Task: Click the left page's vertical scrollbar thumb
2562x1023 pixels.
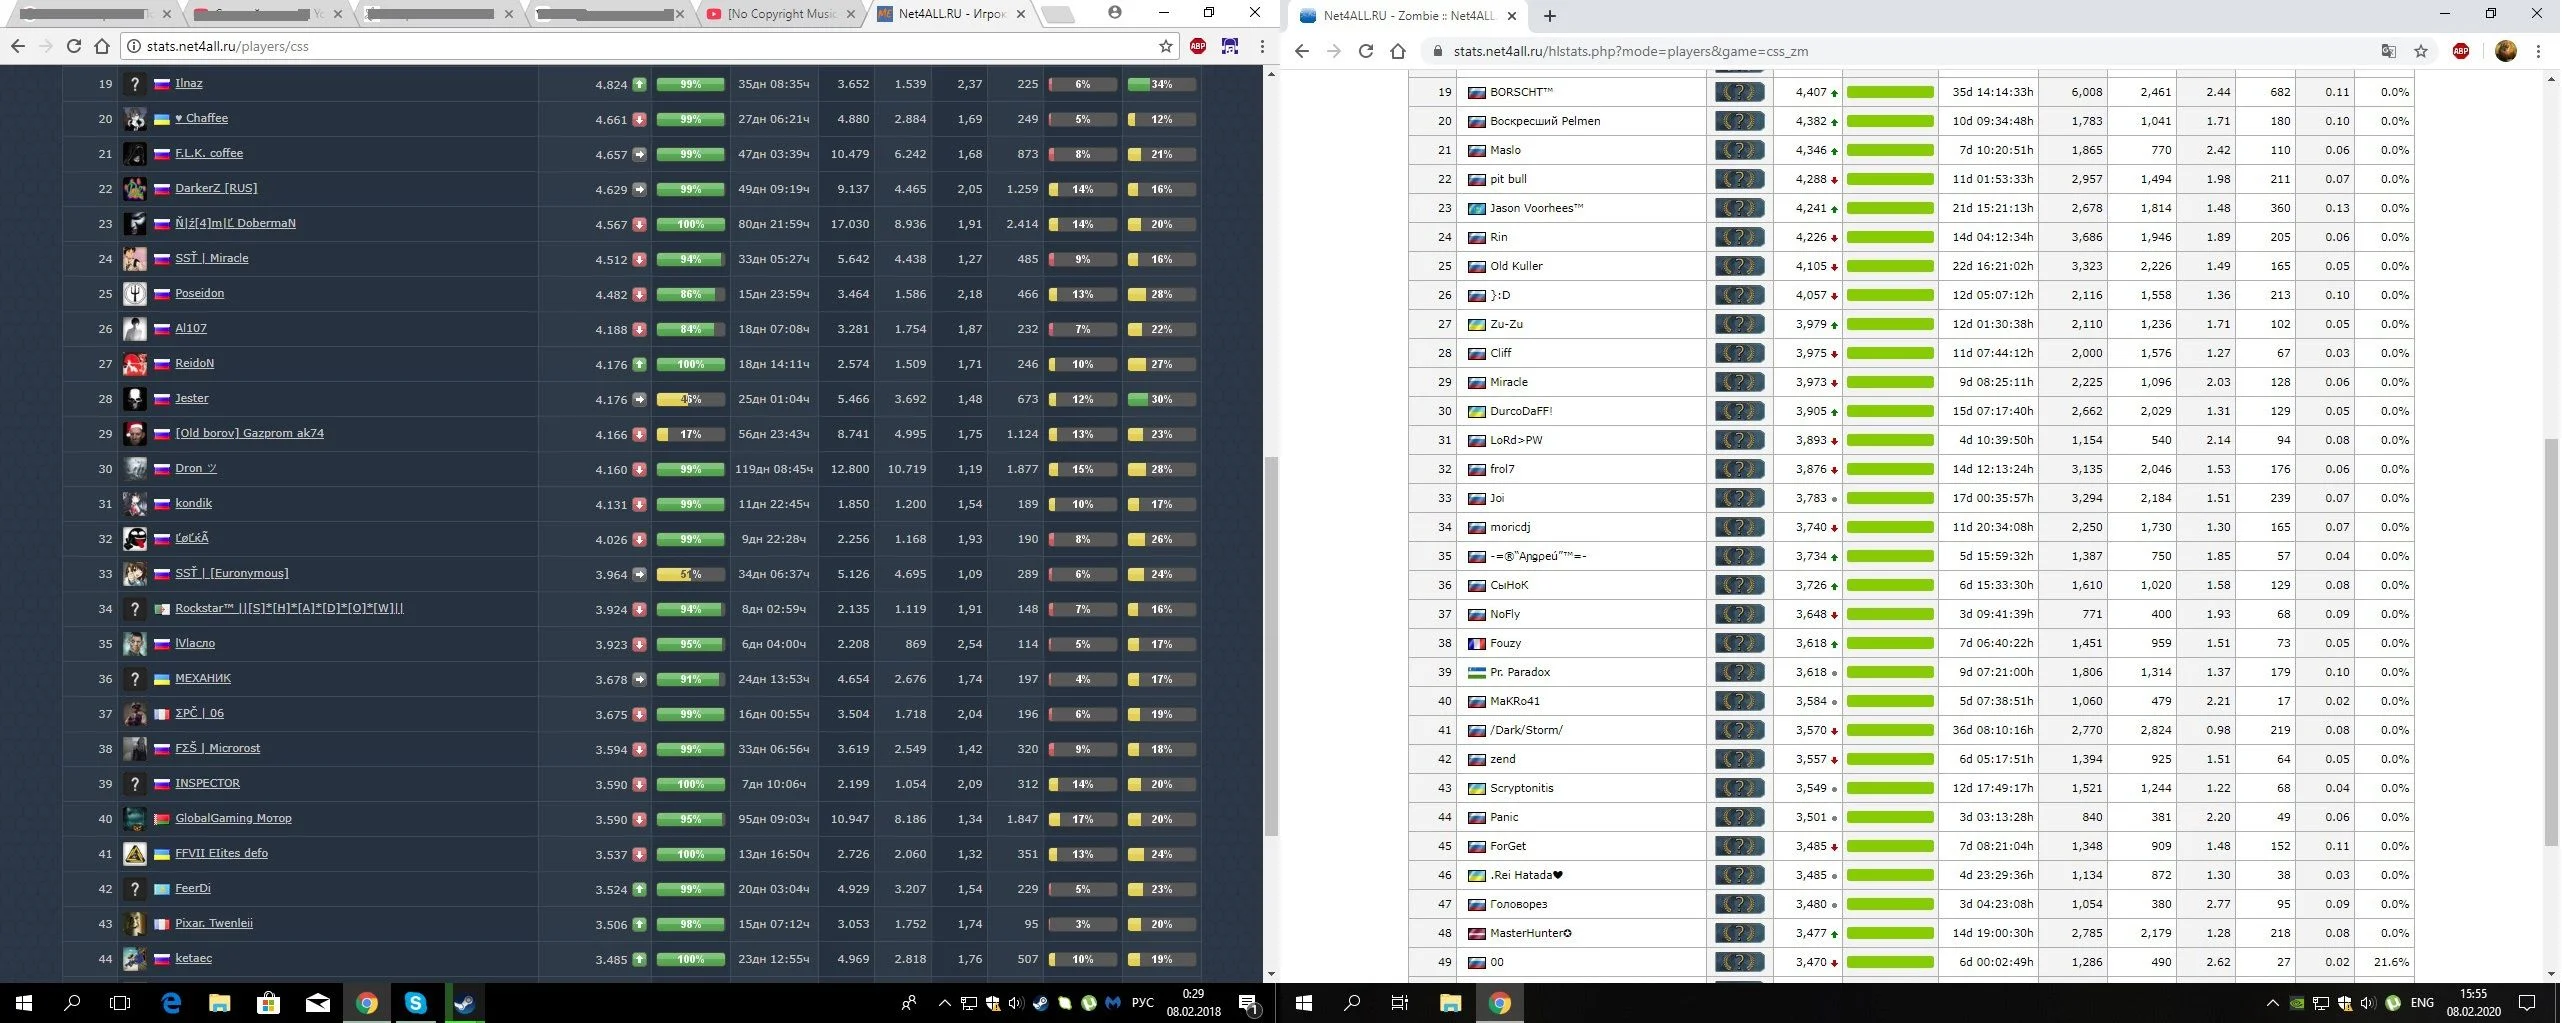Action: (x=1271, y=645)
